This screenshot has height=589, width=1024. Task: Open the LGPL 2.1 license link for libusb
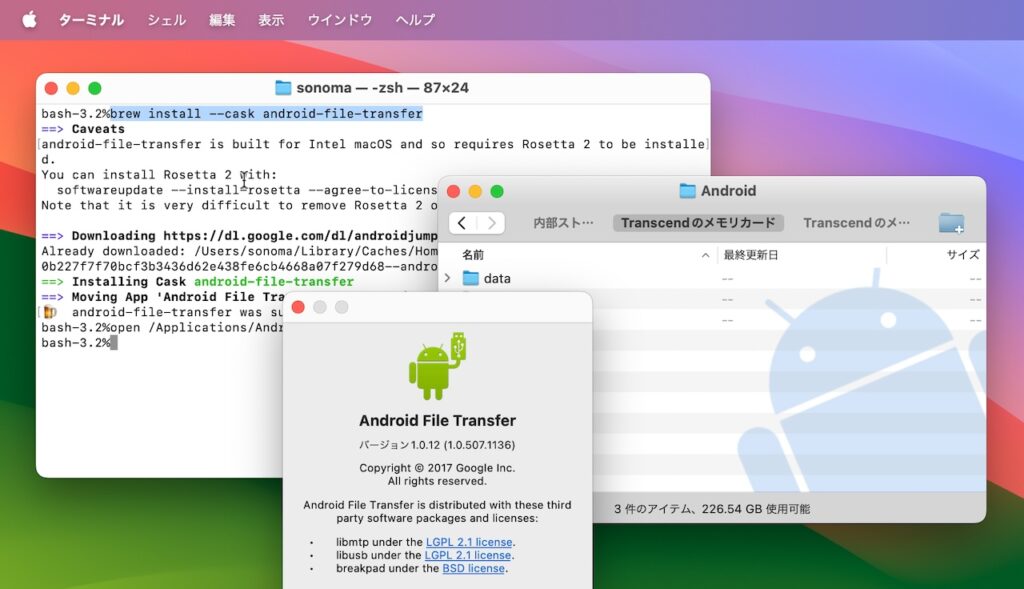(x=469, y=555)
